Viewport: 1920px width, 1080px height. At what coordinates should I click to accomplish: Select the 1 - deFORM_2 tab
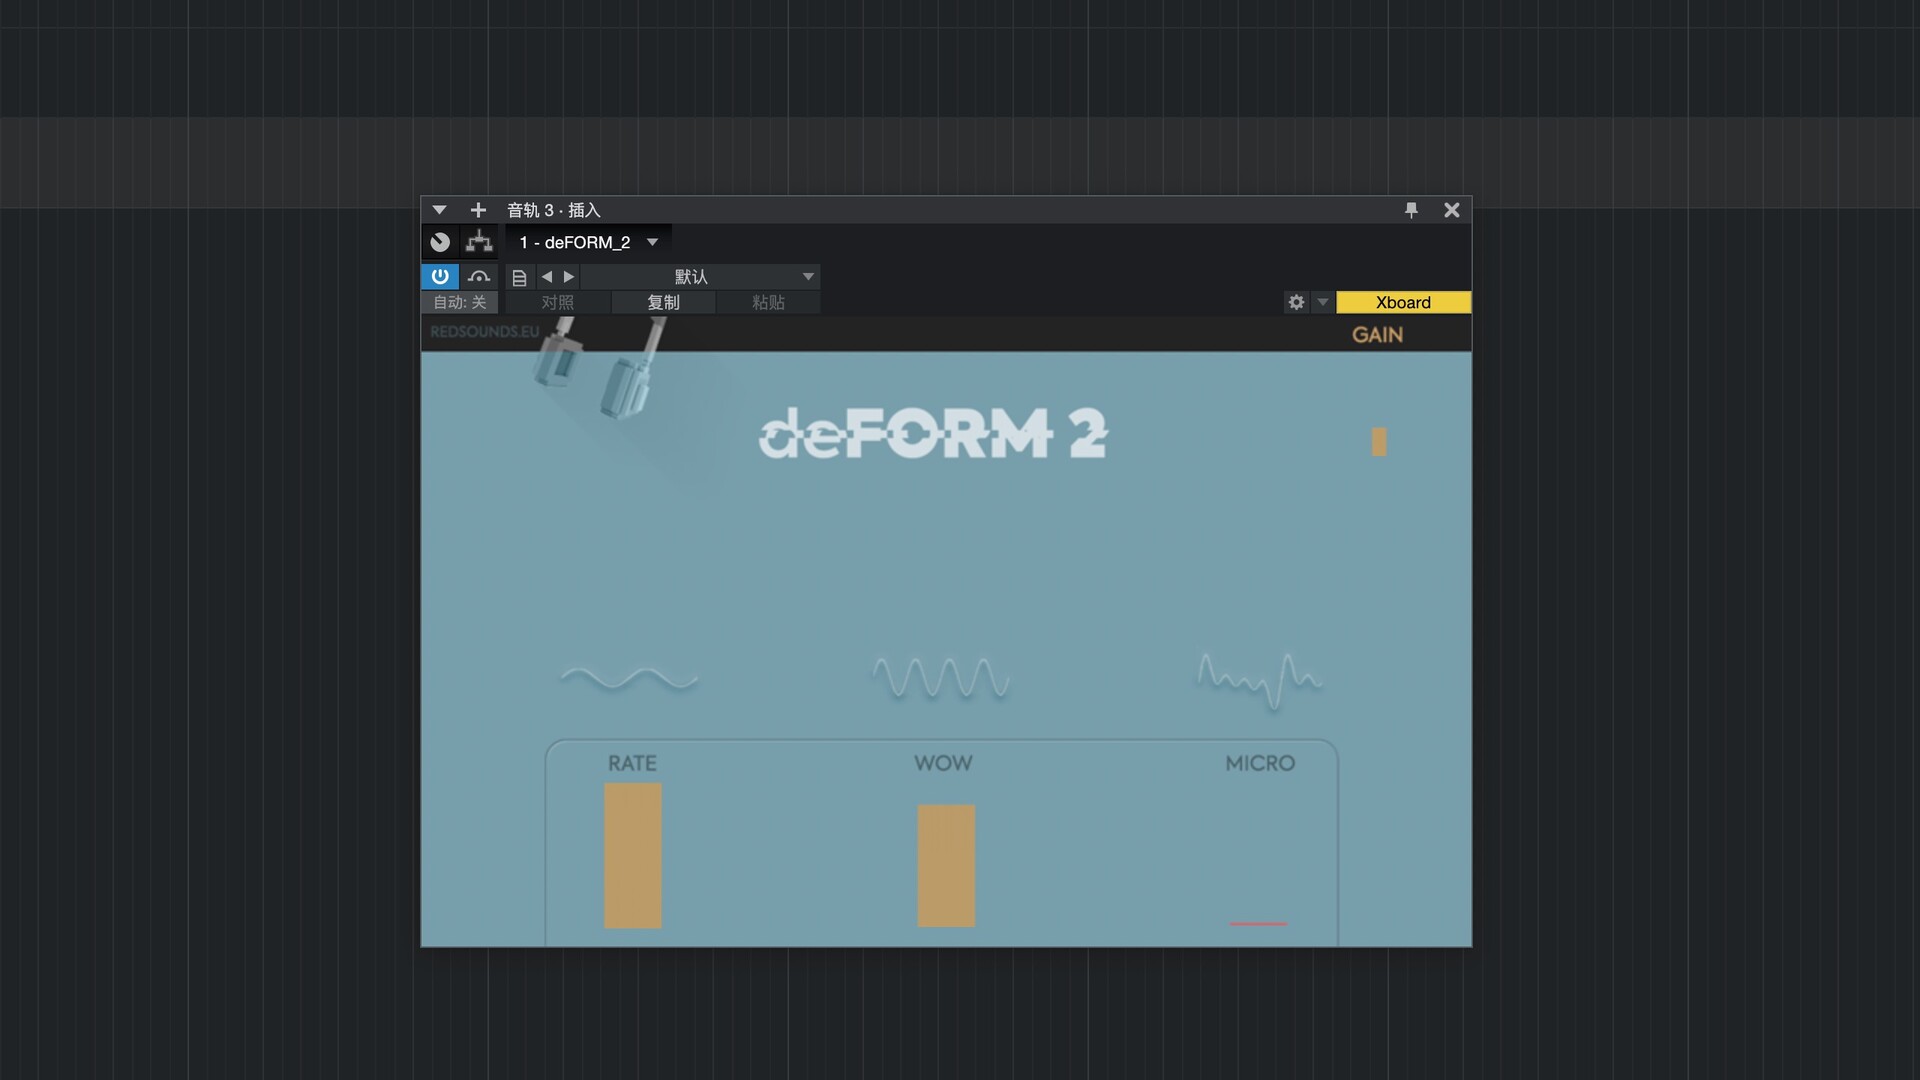(575, 242)
